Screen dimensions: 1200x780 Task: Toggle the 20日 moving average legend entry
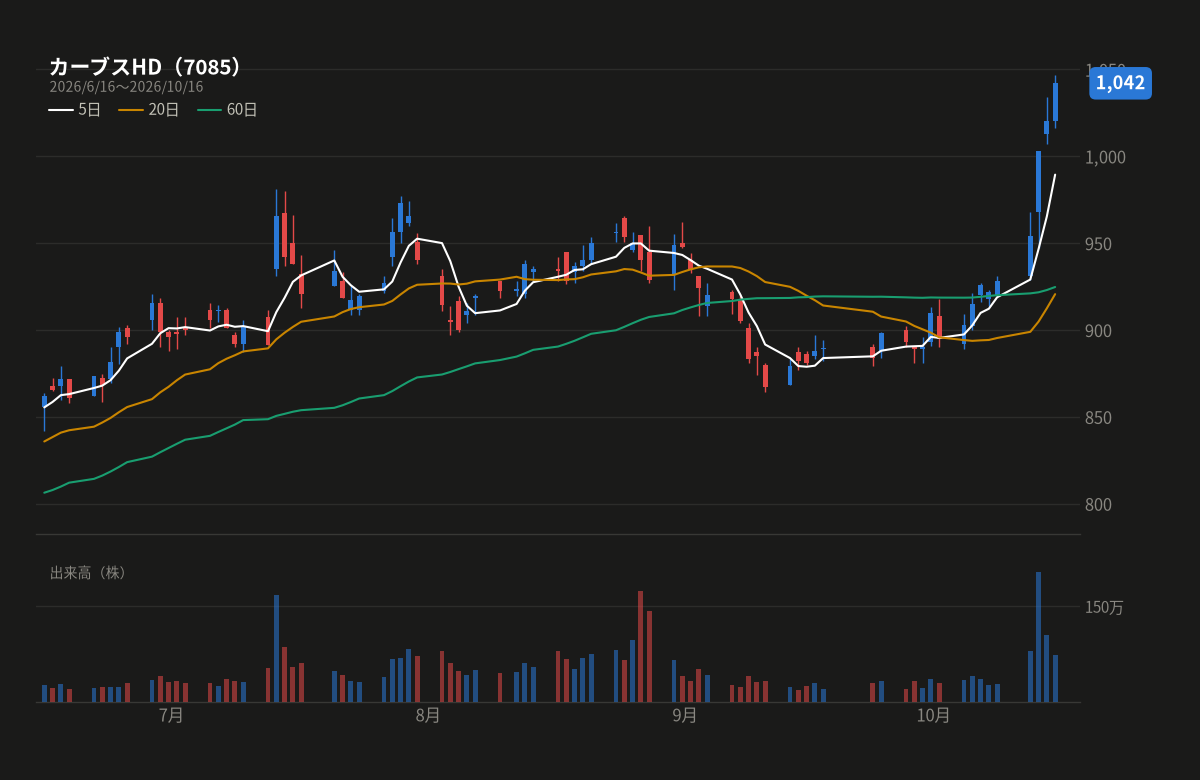(149, 110)
